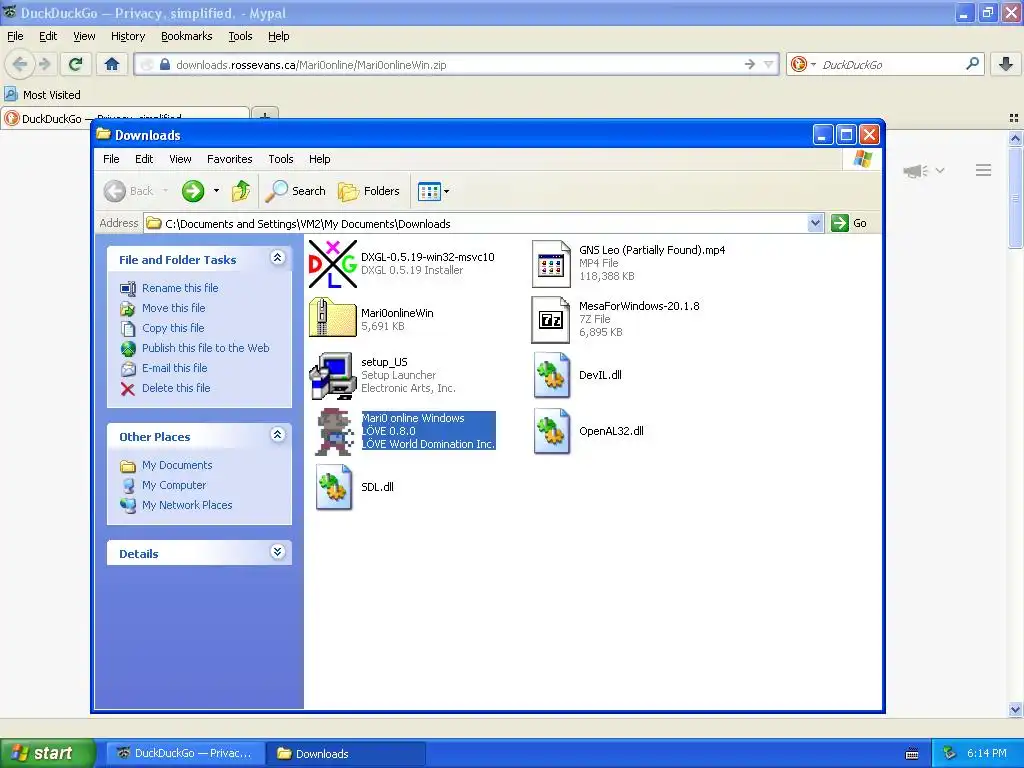Image resolution: width=1024 pixels, height=768 pixels.
Task: Open the Most Visited bookmarks folder
Action: point(43,95)
